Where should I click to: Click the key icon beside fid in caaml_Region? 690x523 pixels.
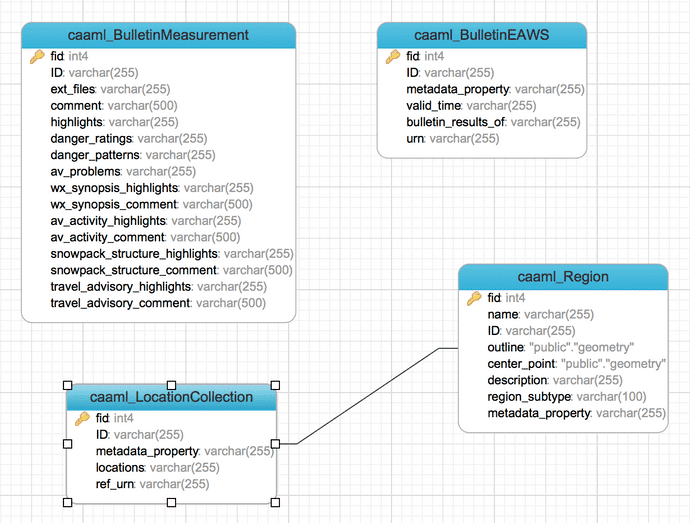pyautogui.click(x=474, y=298)
